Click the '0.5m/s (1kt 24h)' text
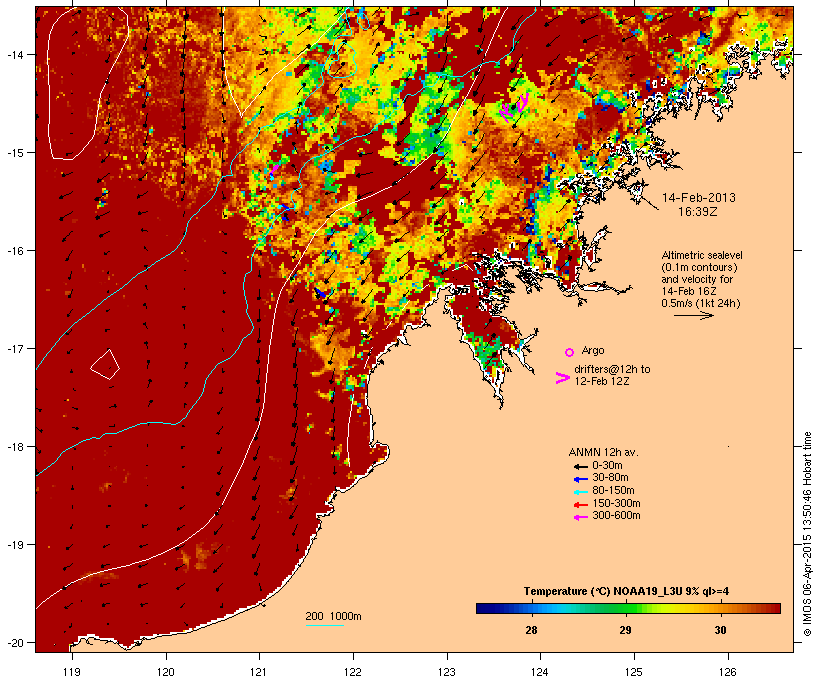The width and height of the screenshot is (820, 680). click(x=701, y=303)
